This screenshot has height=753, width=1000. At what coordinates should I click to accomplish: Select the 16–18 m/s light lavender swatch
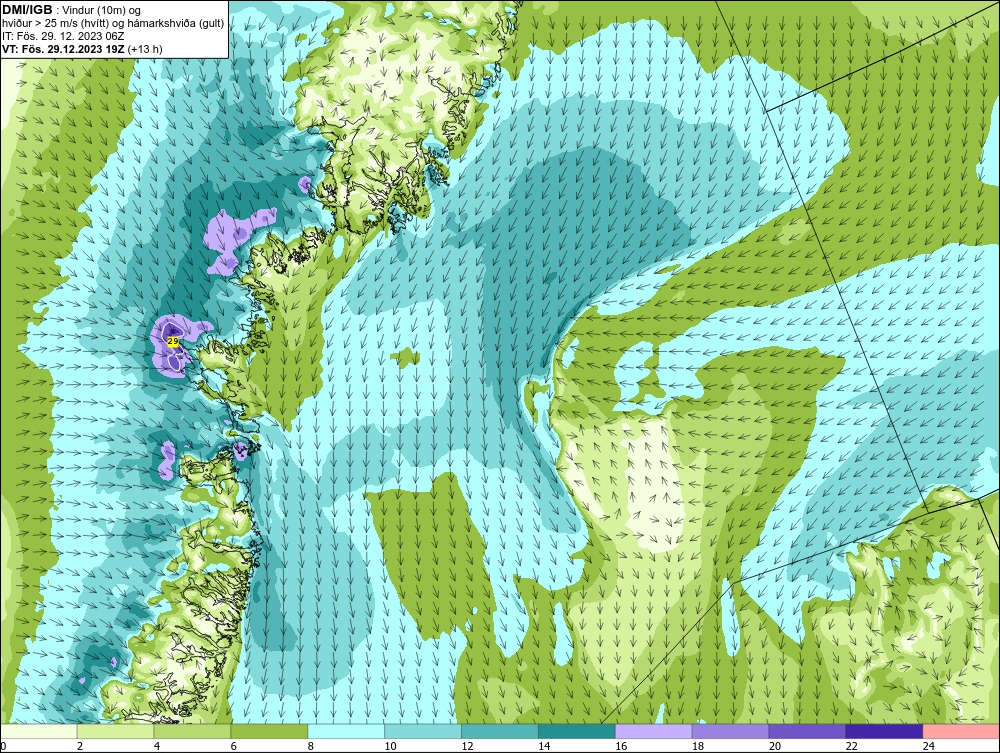click(653, 731)
